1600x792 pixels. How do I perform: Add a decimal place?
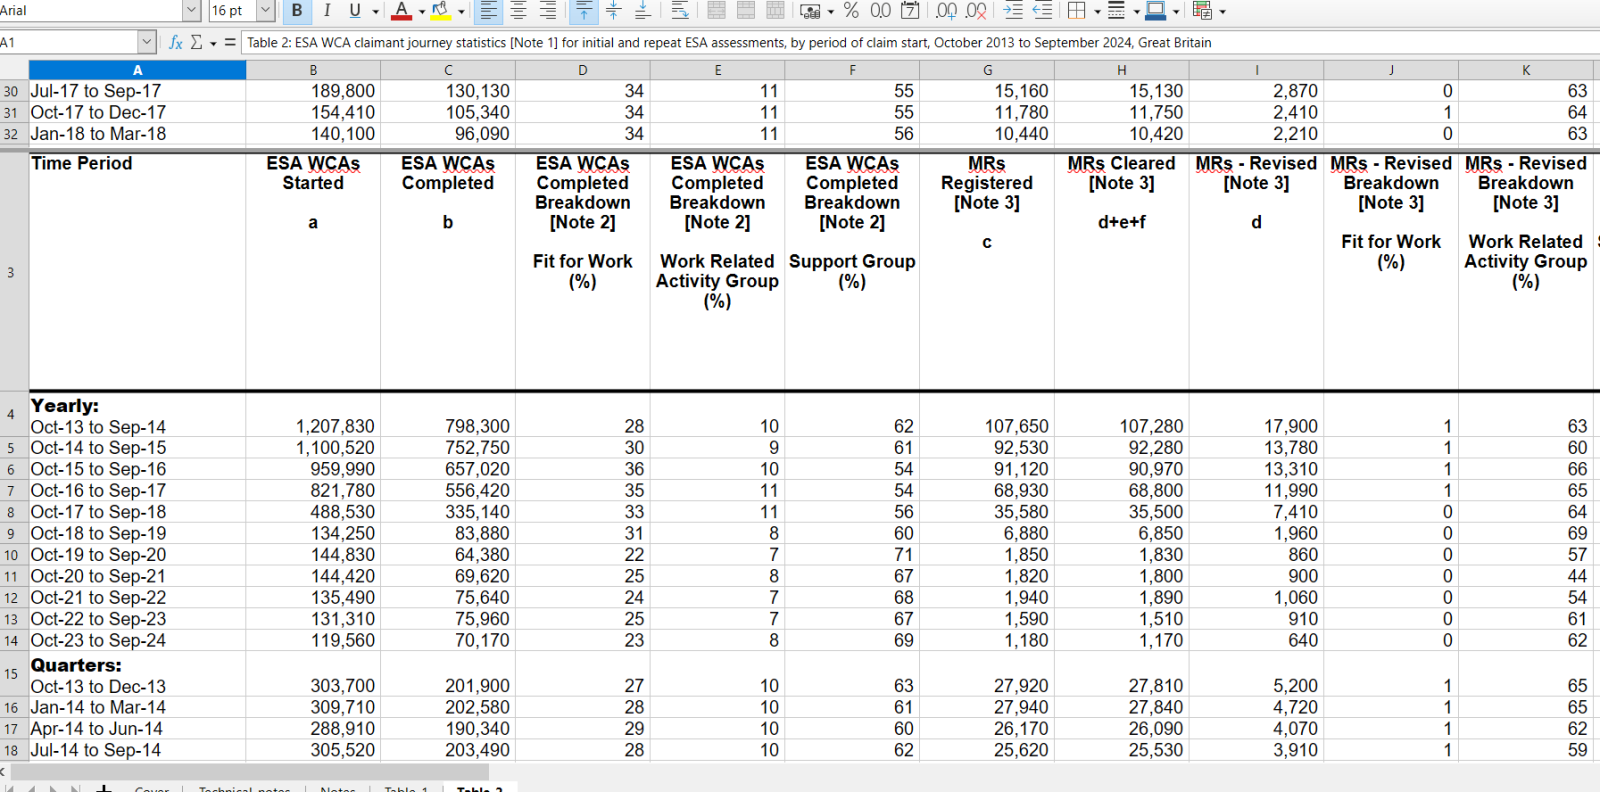click(x=946, y=11)
